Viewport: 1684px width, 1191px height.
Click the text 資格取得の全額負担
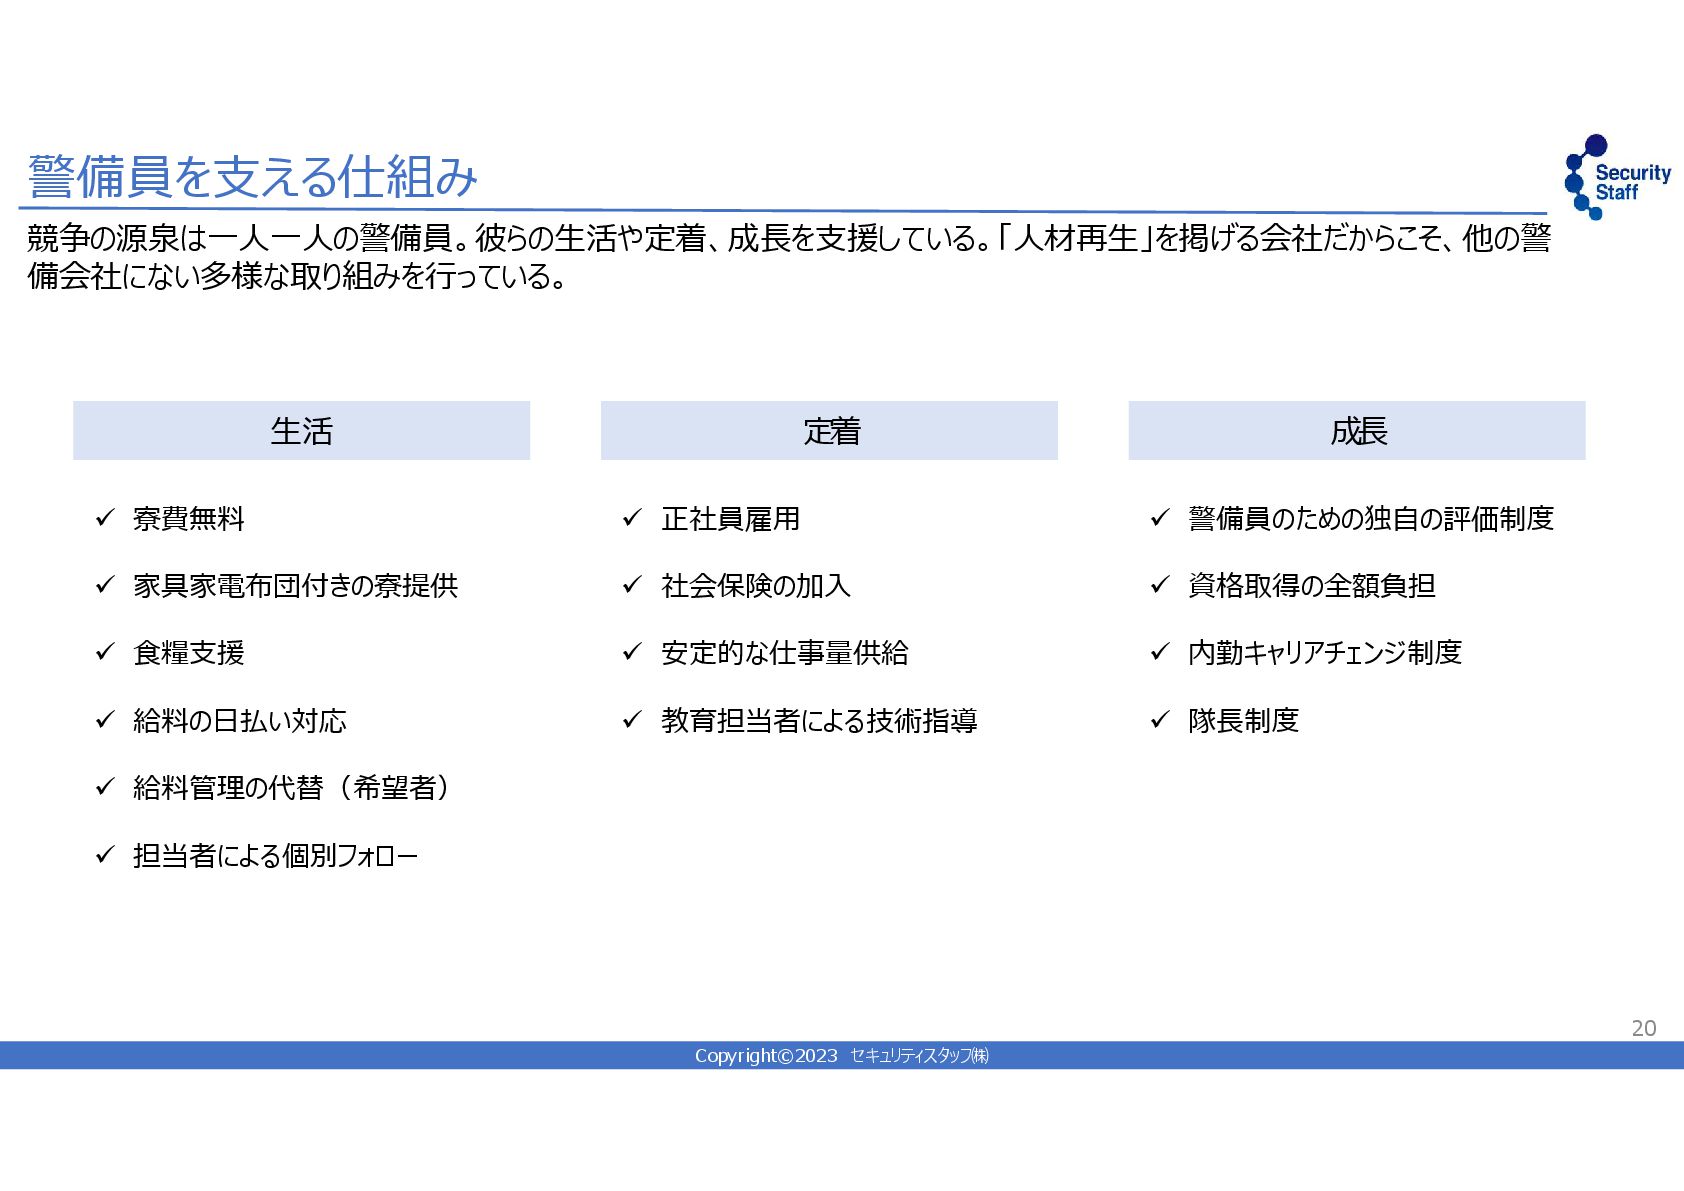(1312, 586)
